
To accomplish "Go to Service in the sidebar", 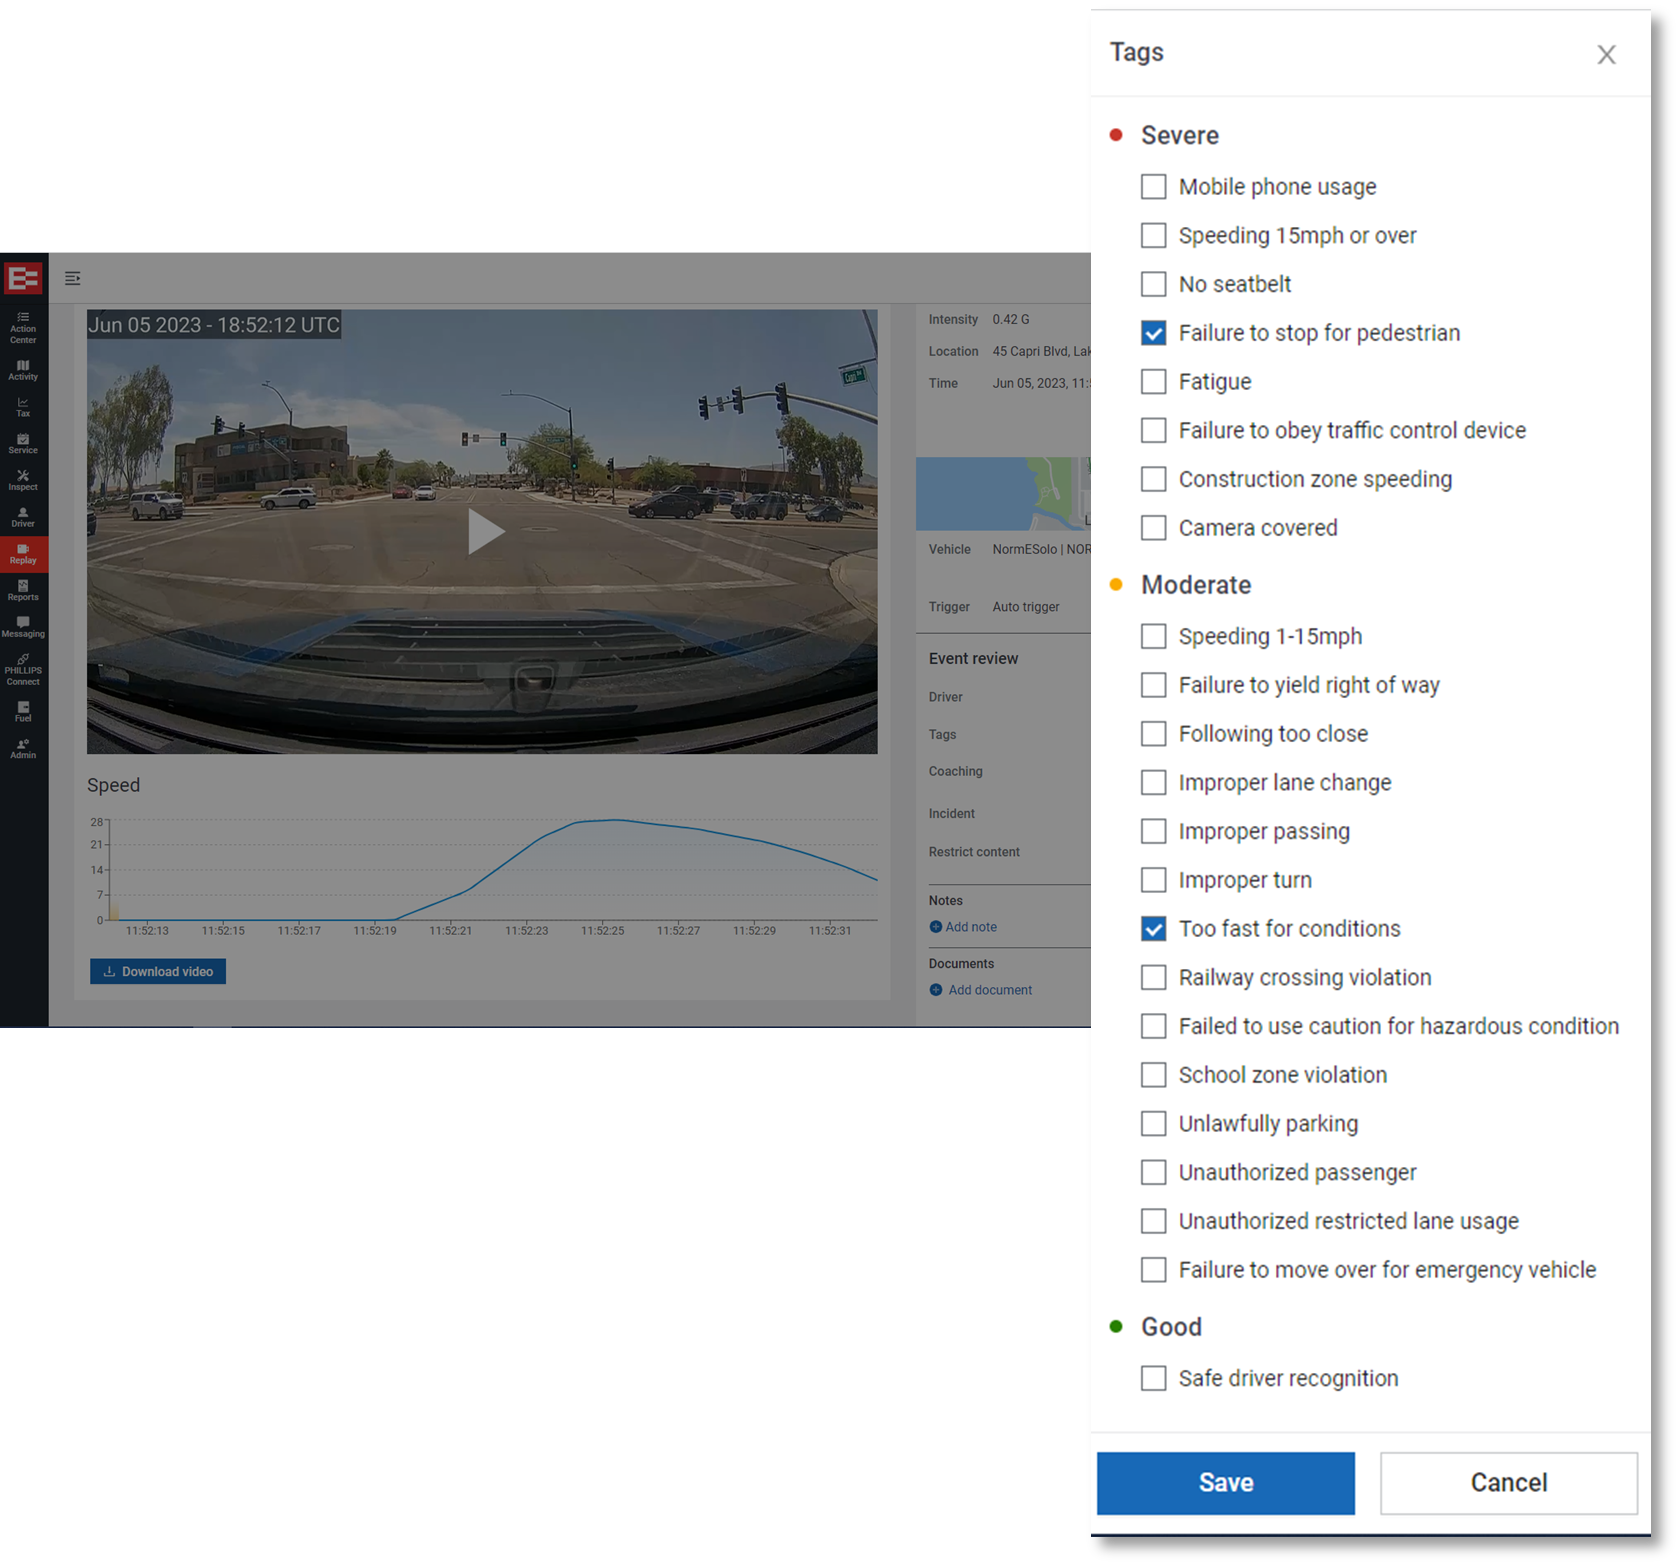I will (x=23, y=443).
